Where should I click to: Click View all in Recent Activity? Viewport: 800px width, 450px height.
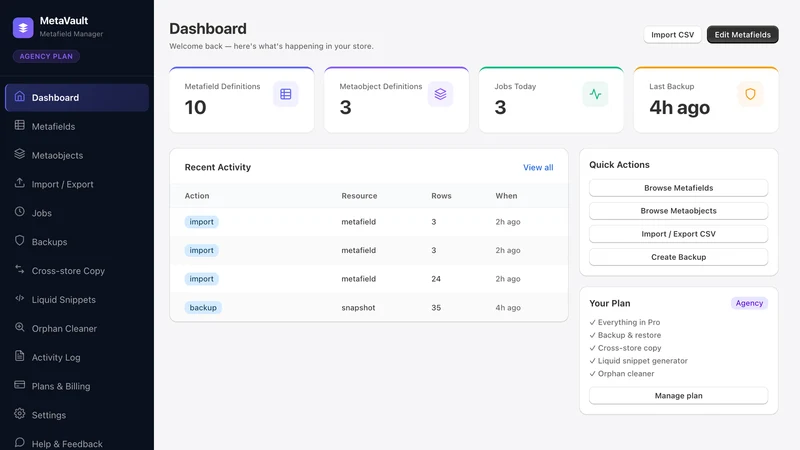pos(538,167)
